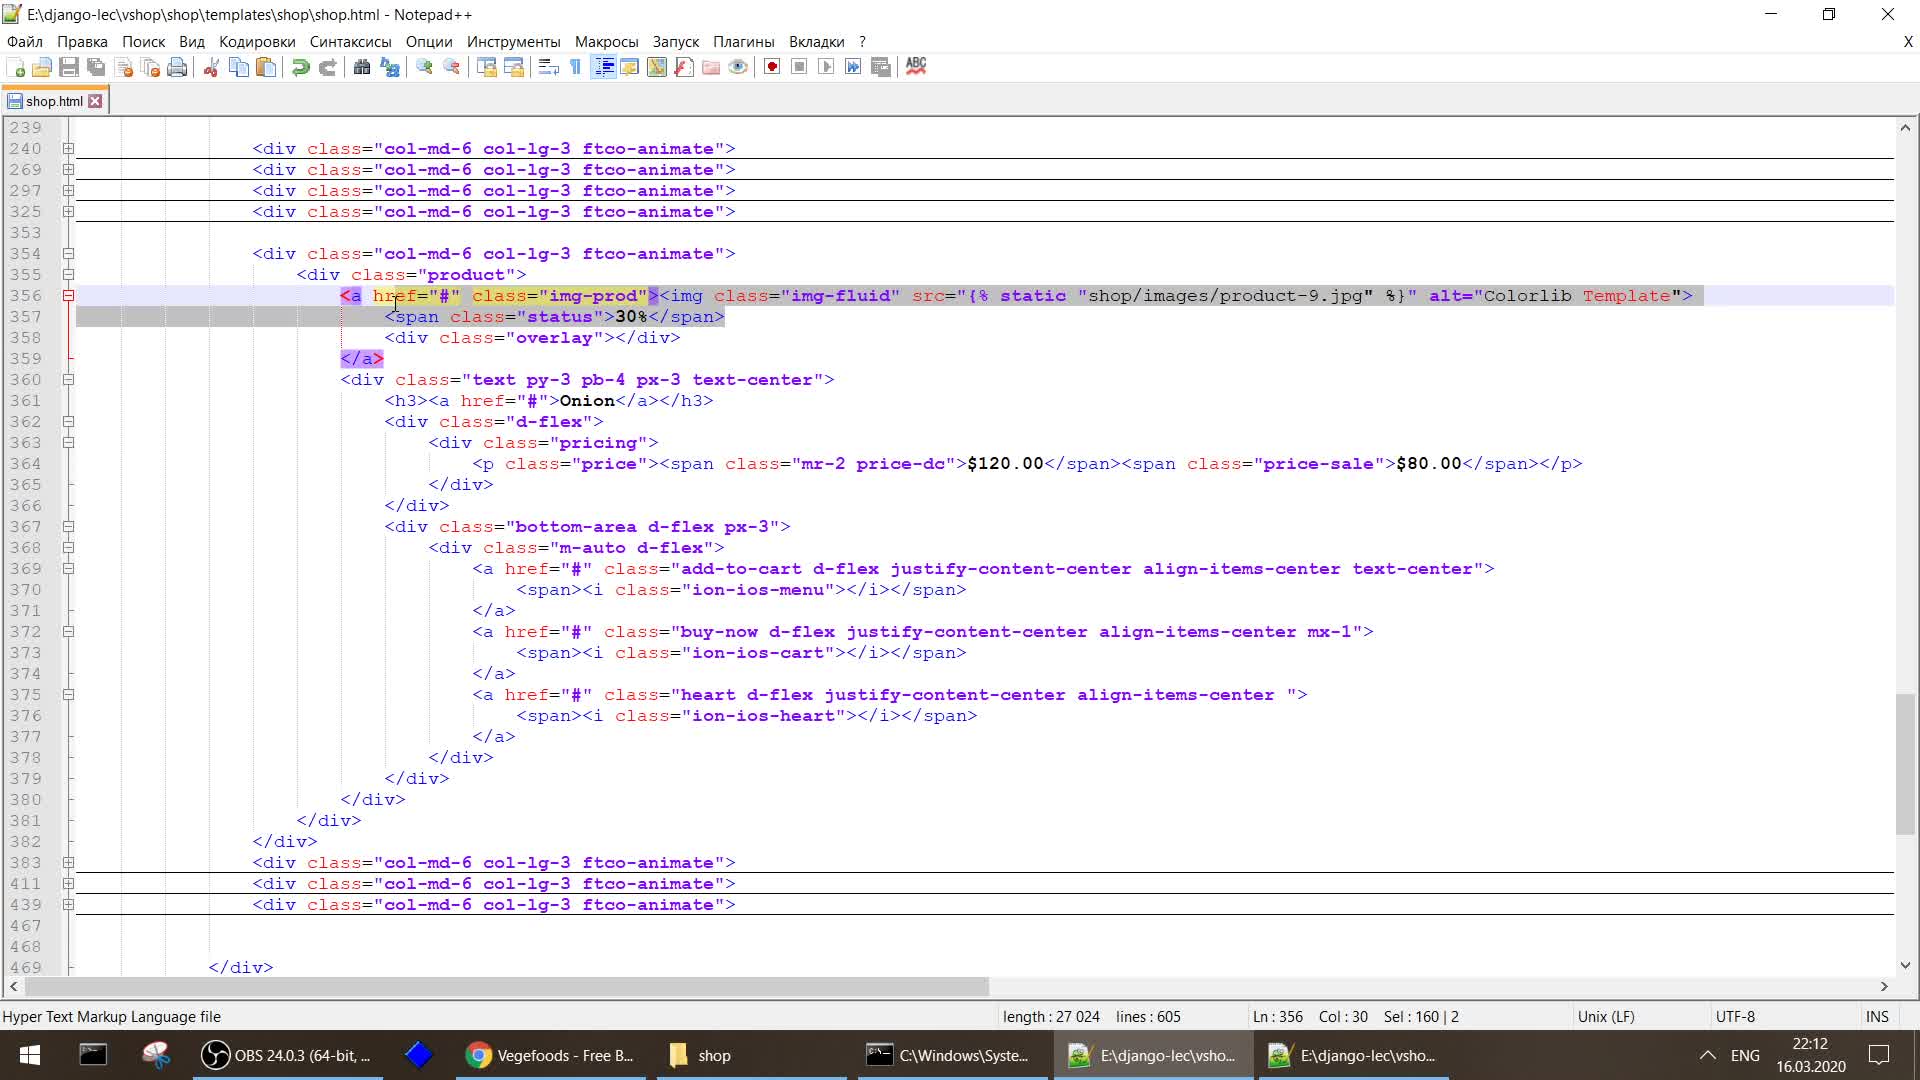Toggle the Show Indent Guide button
The width and height of the screenshot is (1920, 1080).
[603, 67]
